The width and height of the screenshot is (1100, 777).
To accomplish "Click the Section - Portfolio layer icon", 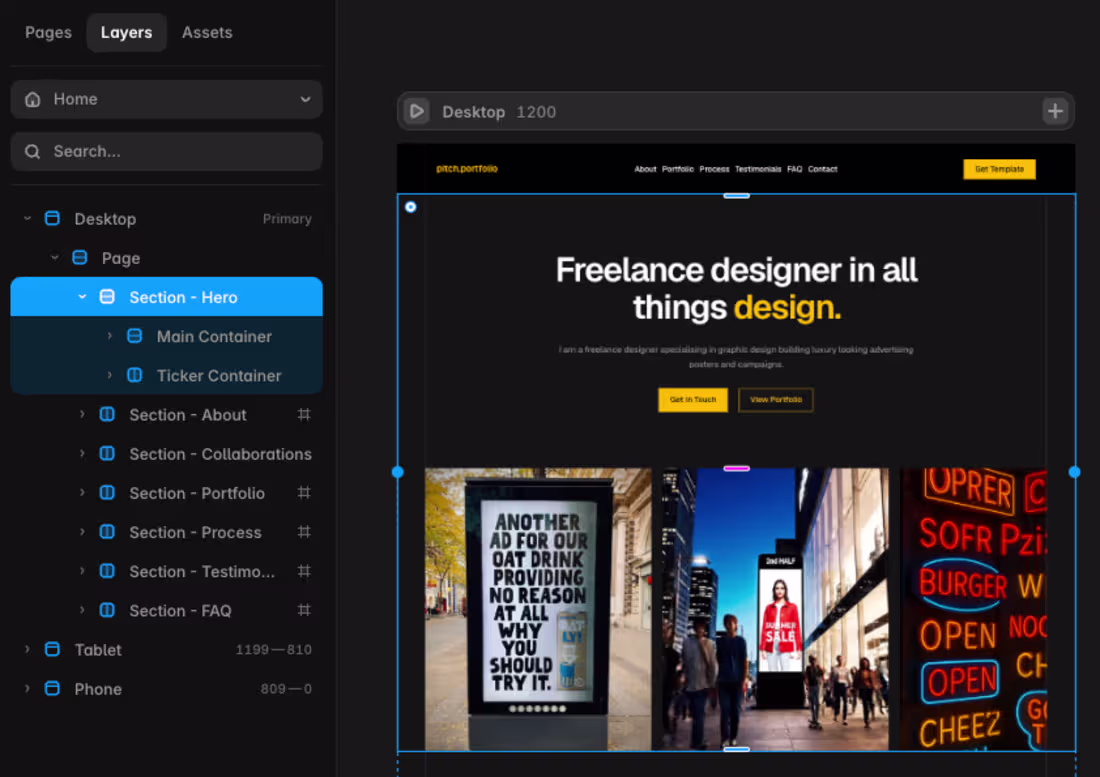I will 107,493.
